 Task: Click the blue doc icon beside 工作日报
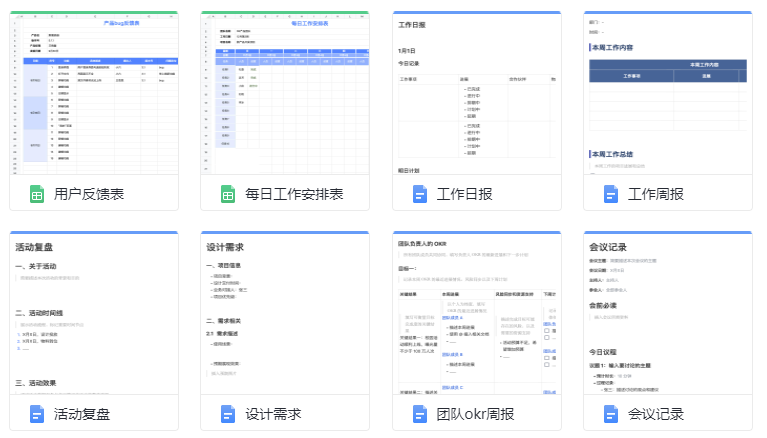pos(420,194)
